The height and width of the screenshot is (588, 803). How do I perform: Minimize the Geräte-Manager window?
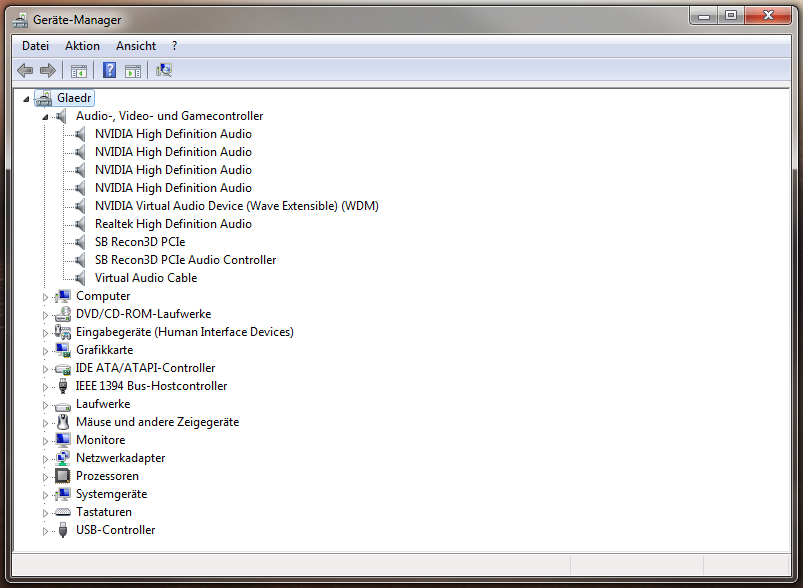coord(704,16)
